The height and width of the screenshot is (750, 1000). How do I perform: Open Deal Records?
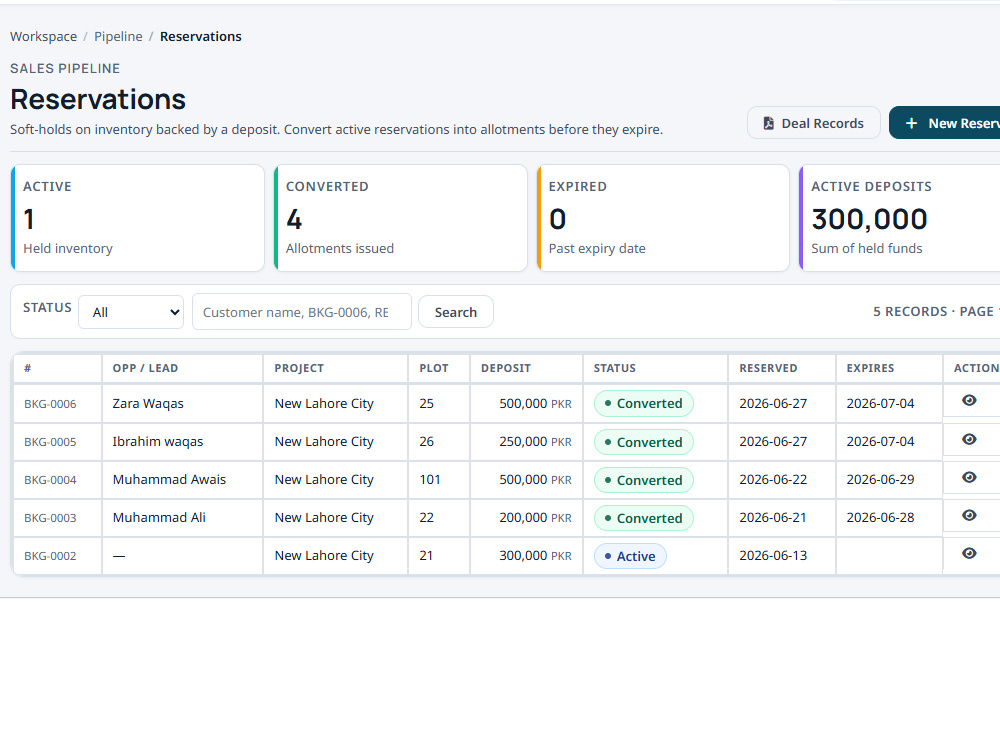813,123
